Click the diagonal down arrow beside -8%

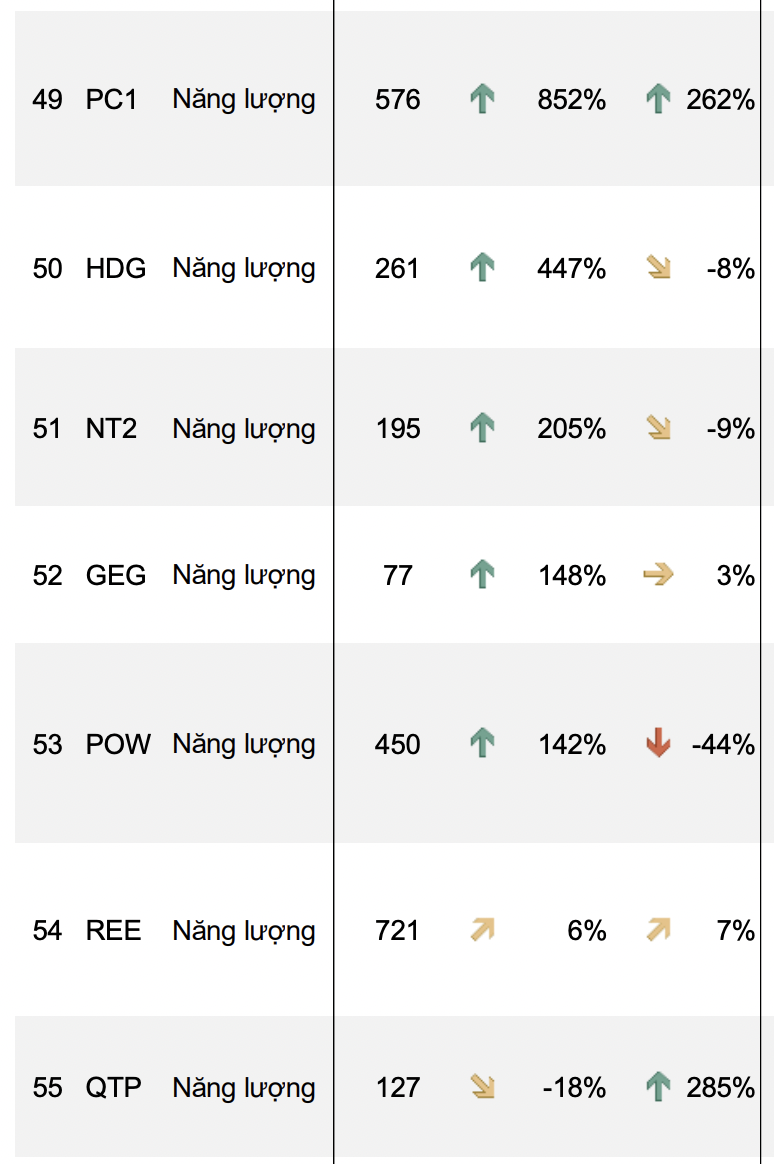(x=658, y=268)
